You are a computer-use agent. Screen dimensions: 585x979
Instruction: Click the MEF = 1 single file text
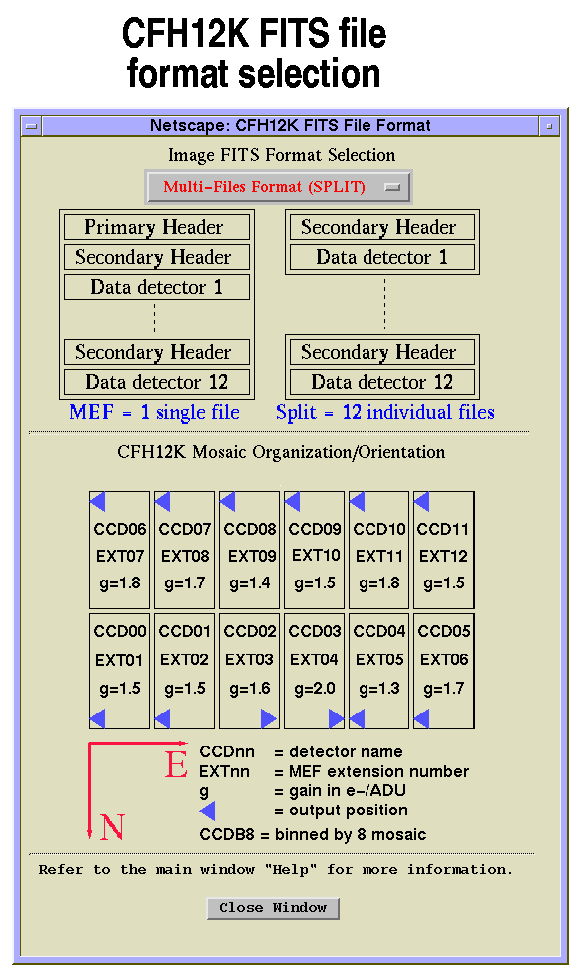[x=154, y=412]
